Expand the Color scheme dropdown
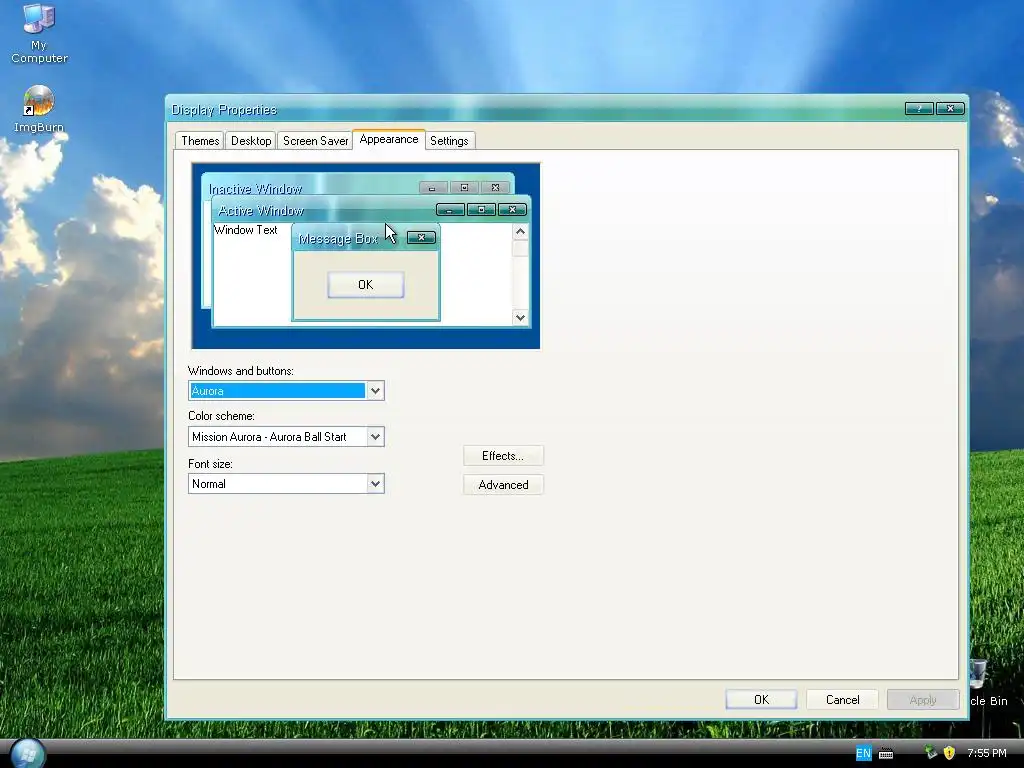 pyautogui.click(x=376, y=437)
